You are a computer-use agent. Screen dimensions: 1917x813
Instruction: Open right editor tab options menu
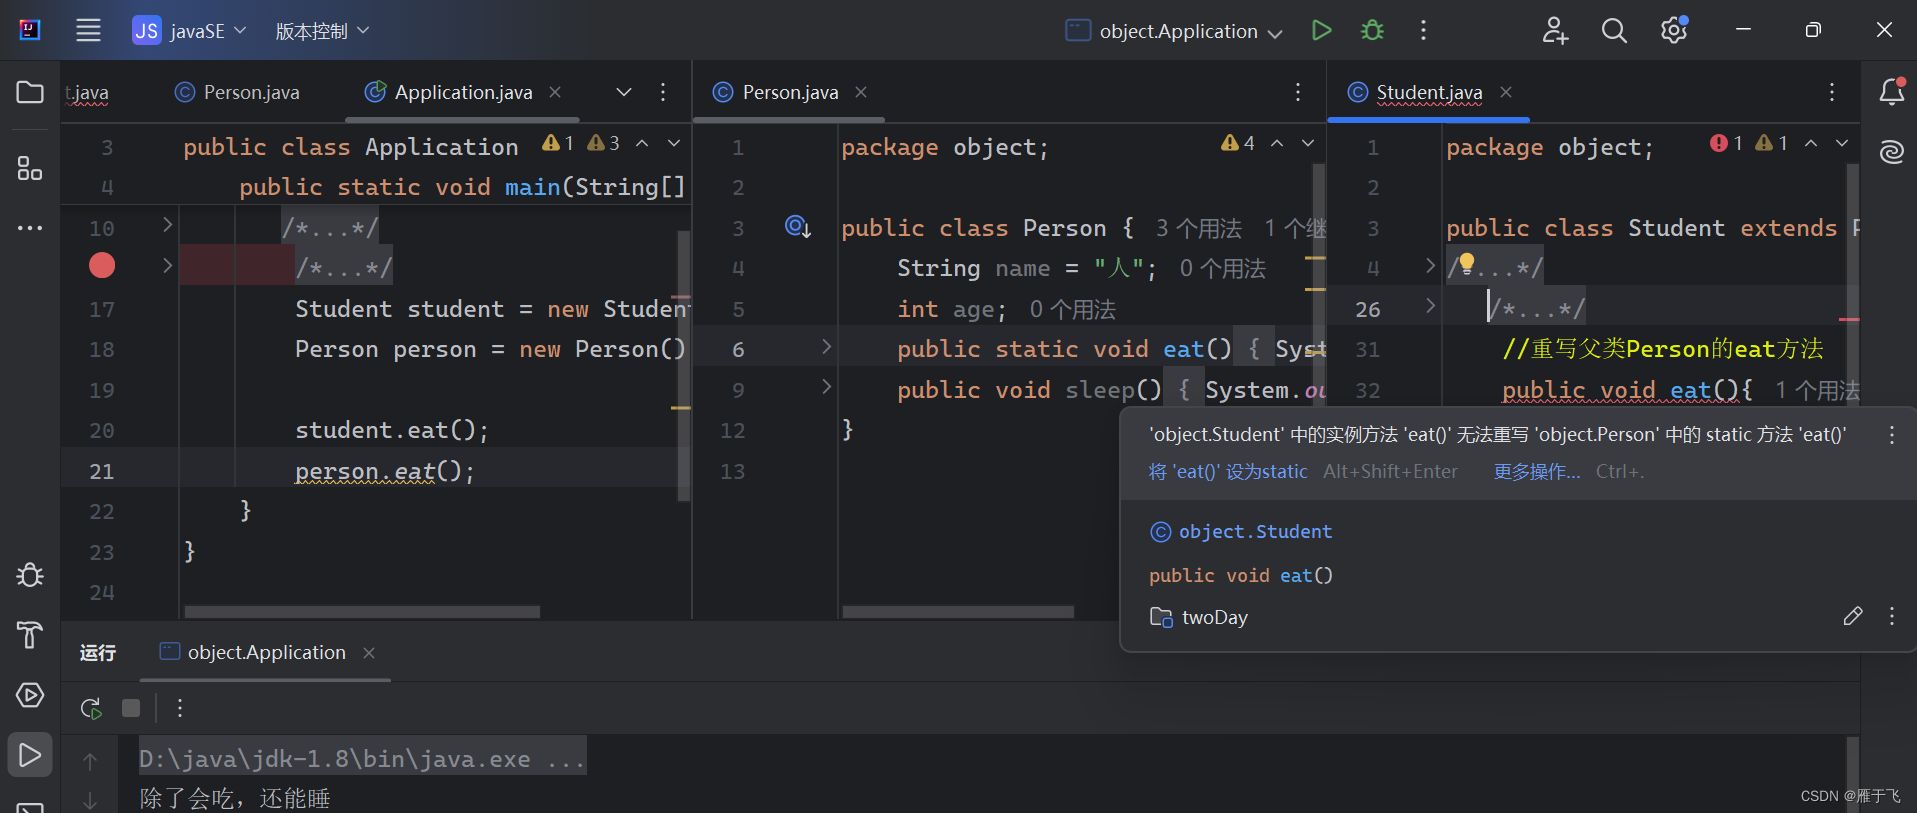[x=1832, y=92]
